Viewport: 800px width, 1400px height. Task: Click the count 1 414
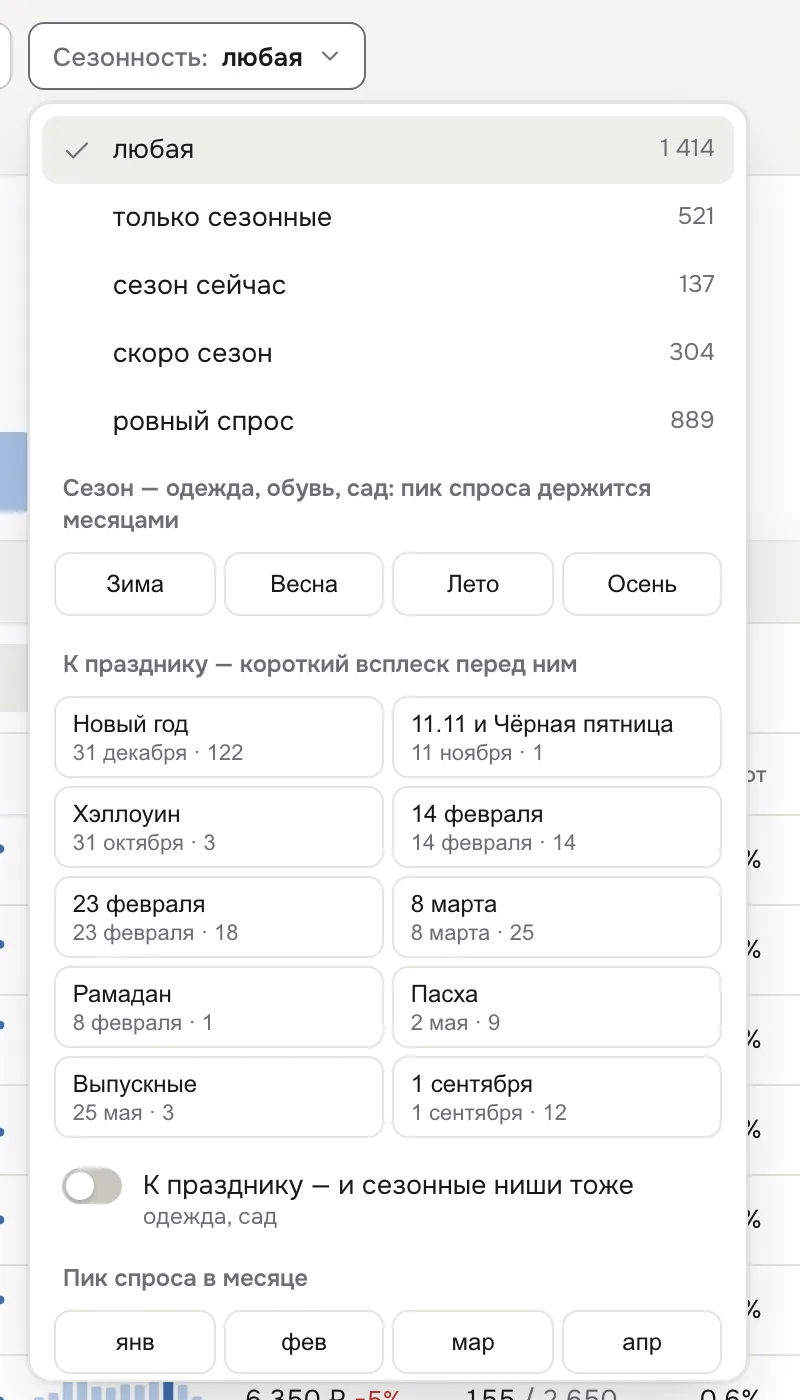point(687,148)
